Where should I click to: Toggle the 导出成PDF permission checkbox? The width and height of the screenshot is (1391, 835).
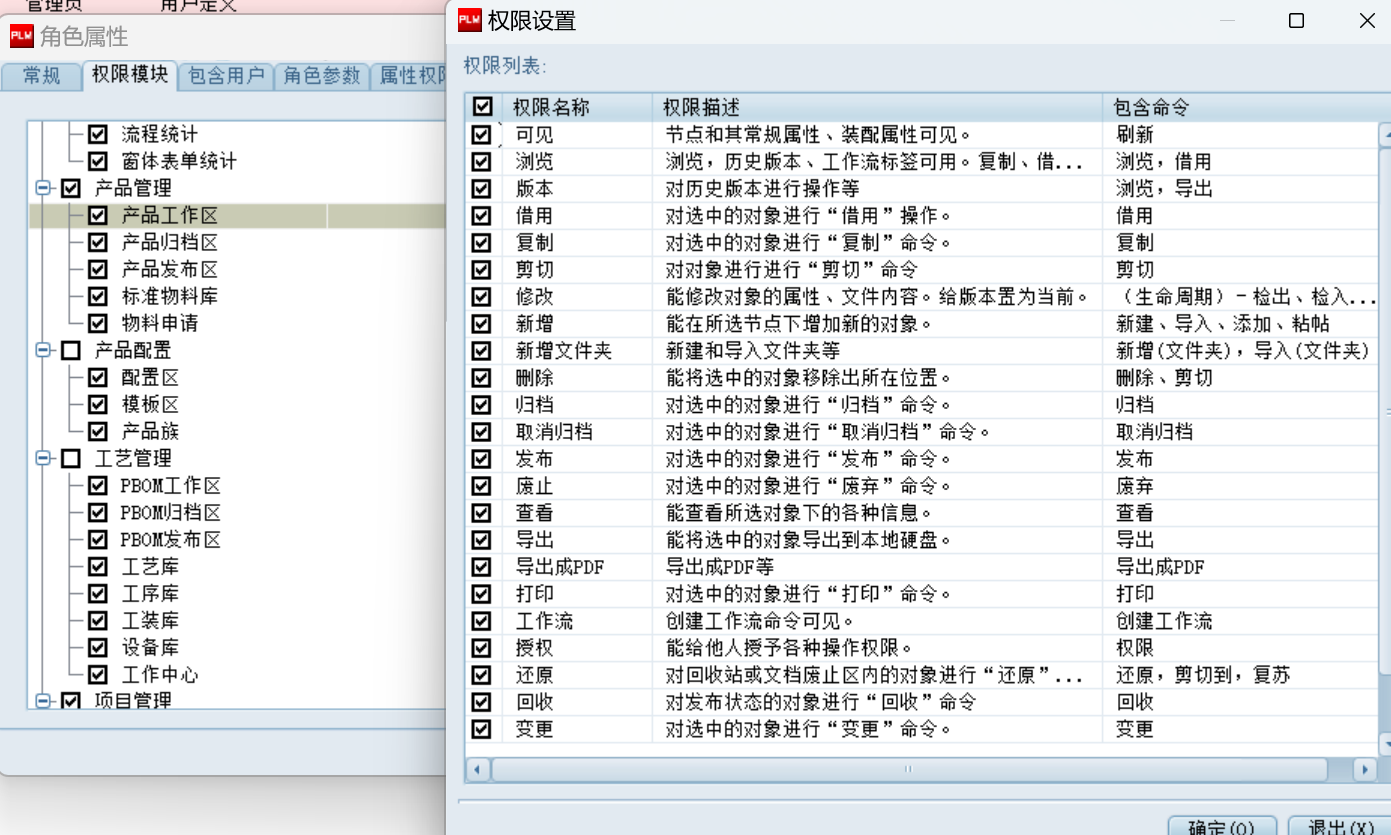point(482,566)
